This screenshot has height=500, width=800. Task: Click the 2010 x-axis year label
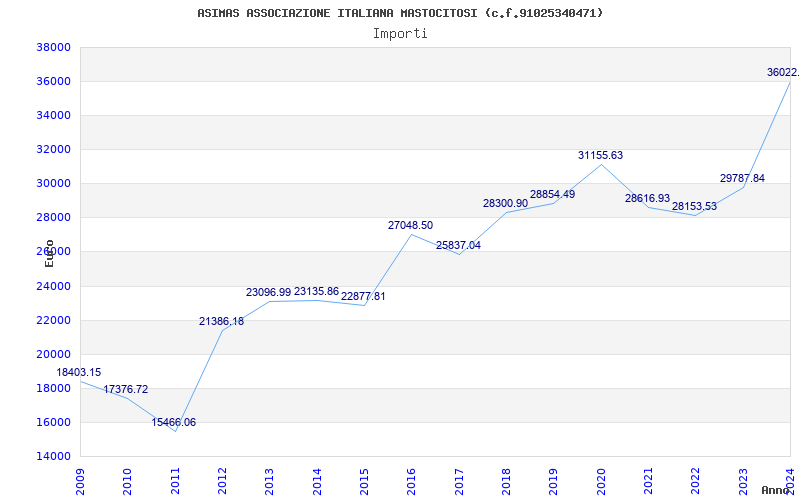128,482
